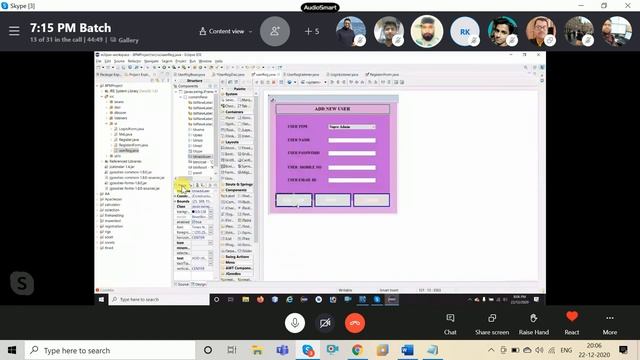Open the Windows Start menu
This screenshot has width=640, height=360.
[x=12, y=350]
